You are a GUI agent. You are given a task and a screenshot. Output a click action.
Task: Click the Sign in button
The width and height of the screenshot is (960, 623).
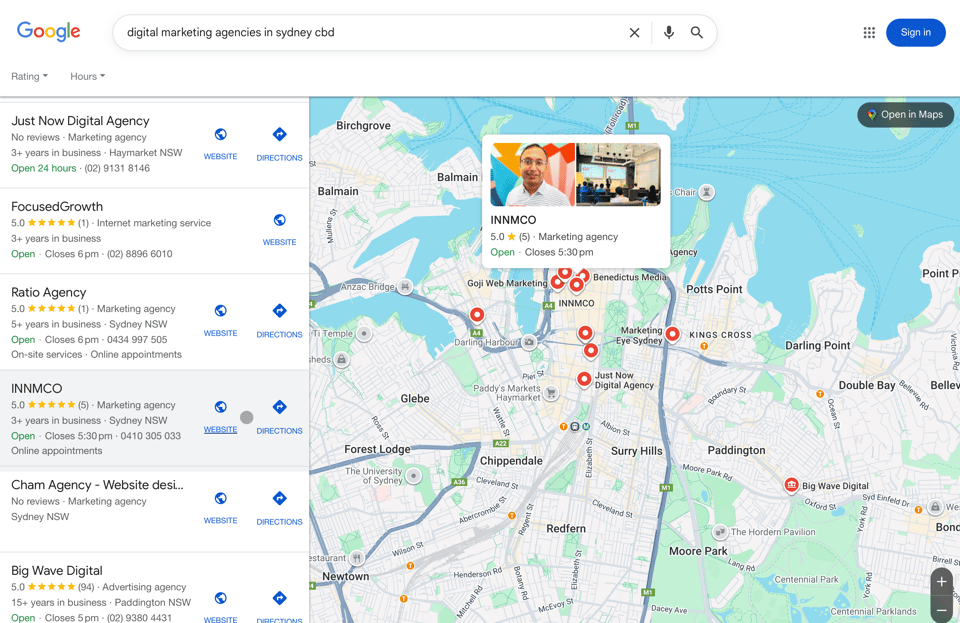point(915,32)
